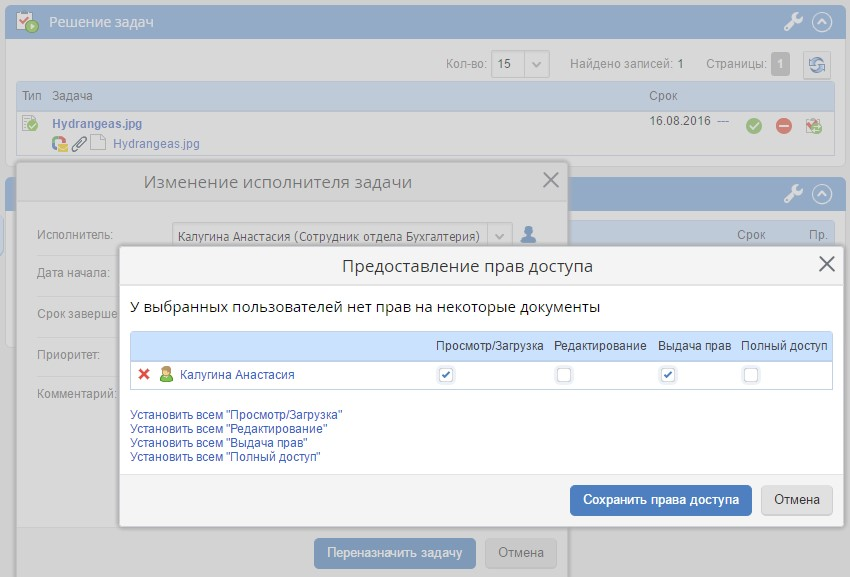Collapse the Решение задач panel

pyautogui.click(x=822, y=21)
